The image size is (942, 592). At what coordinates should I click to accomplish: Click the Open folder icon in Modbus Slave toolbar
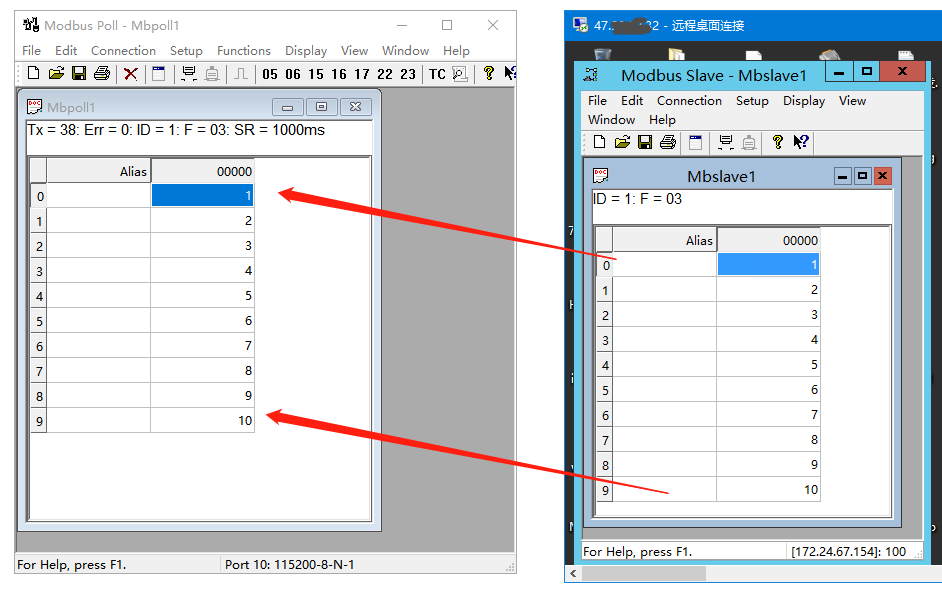point(622,142)
